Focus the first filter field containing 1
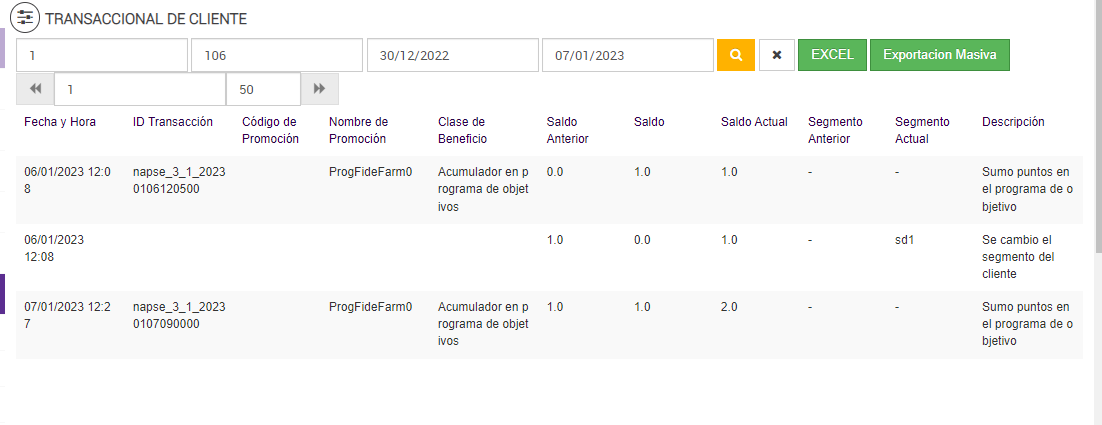 102,55
